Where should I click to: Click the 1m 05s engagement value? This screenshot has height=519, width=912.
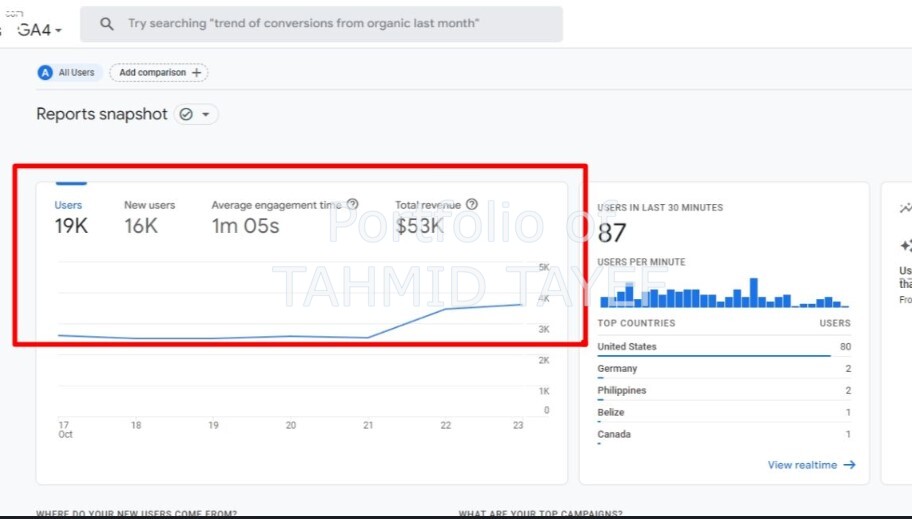245,226
